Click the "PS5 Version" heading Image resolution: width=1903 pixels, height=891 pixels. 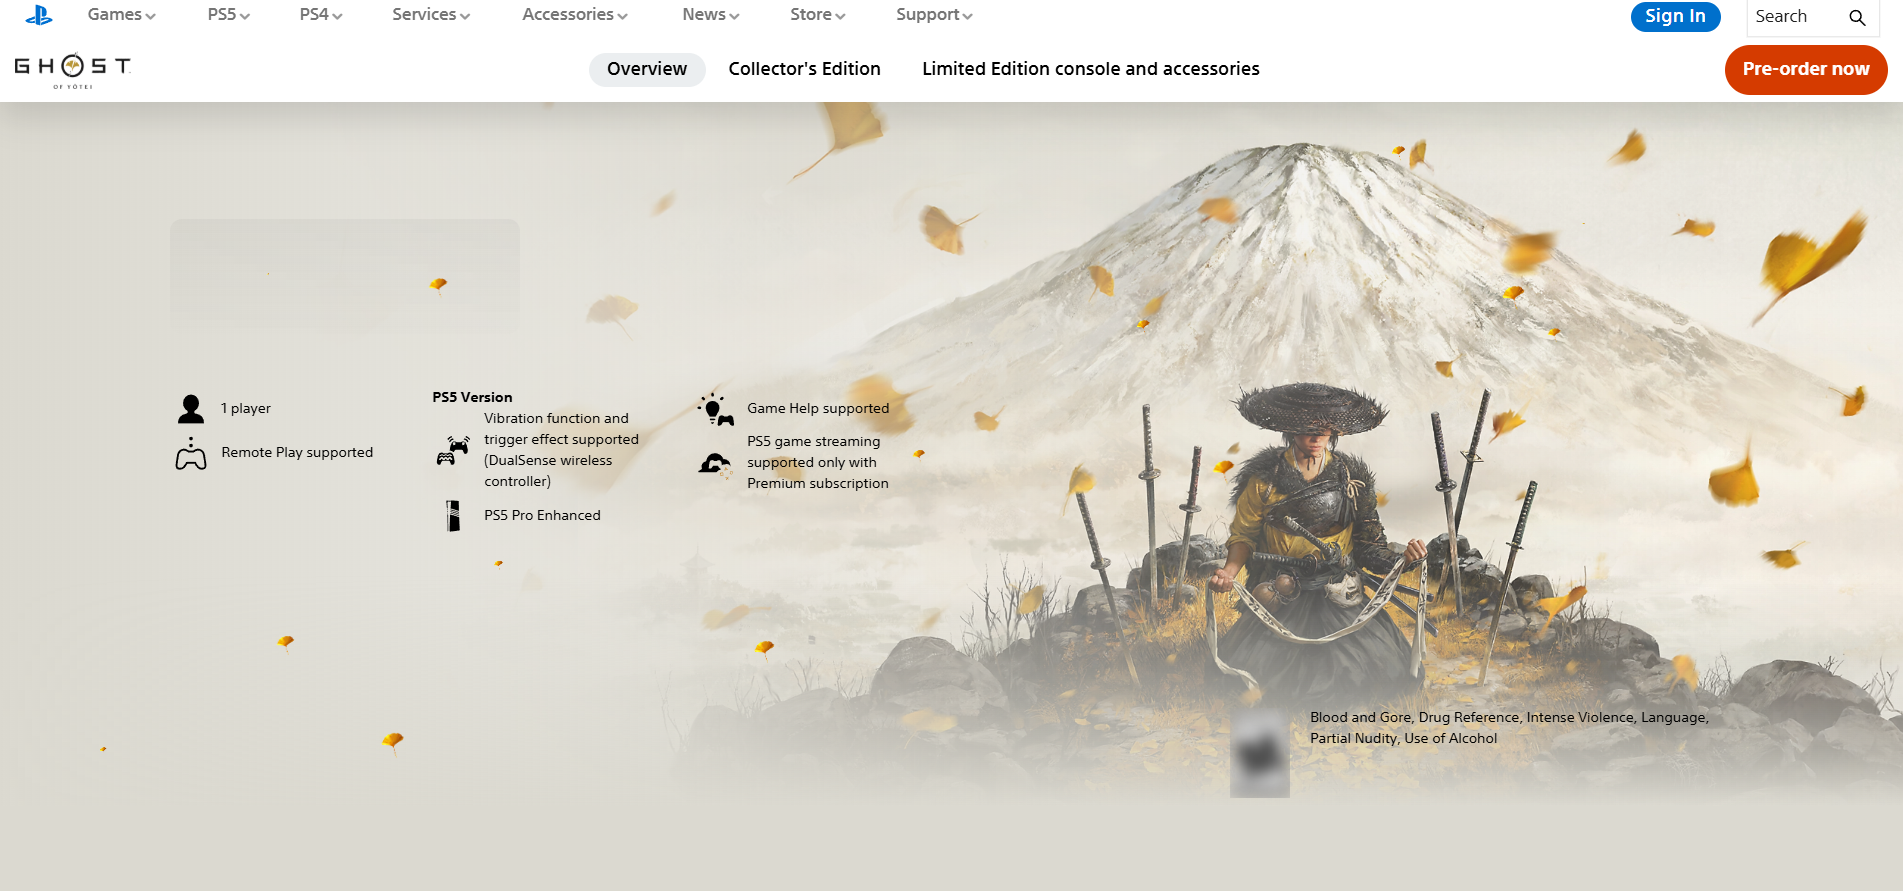tap(472, 397)
